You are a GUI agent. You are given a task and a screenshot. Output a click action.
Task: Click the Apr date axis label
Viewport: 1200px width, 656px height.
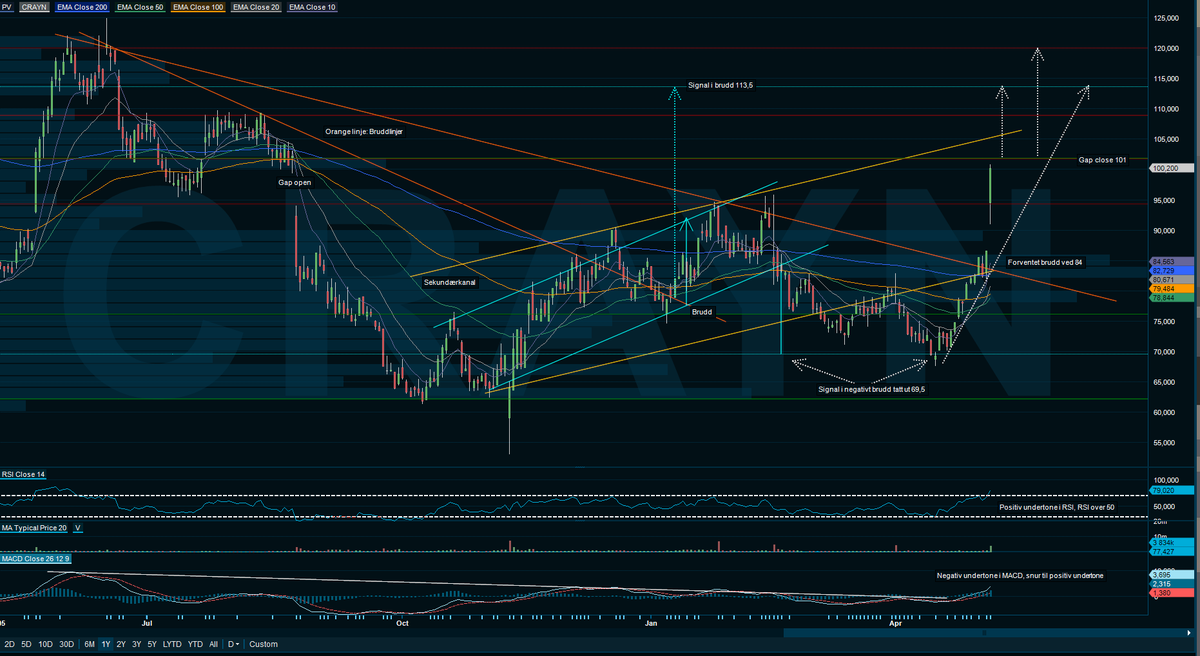pyautogui.click(x=895, y=622)
